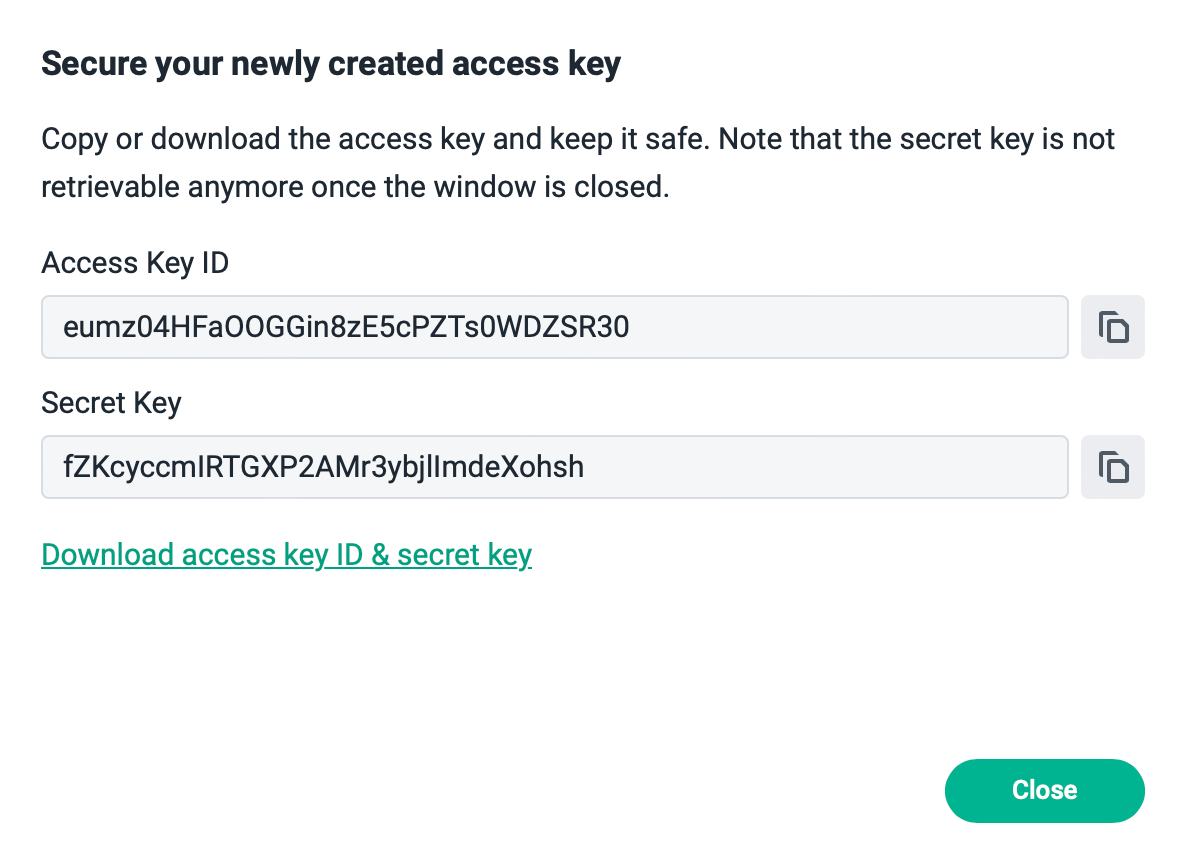Image resolution: width=1186 pixels, height=844 pixels.
Task: Select the key value starting with eumz04HF
Action: pyautogui.click(x=346, y=327)
